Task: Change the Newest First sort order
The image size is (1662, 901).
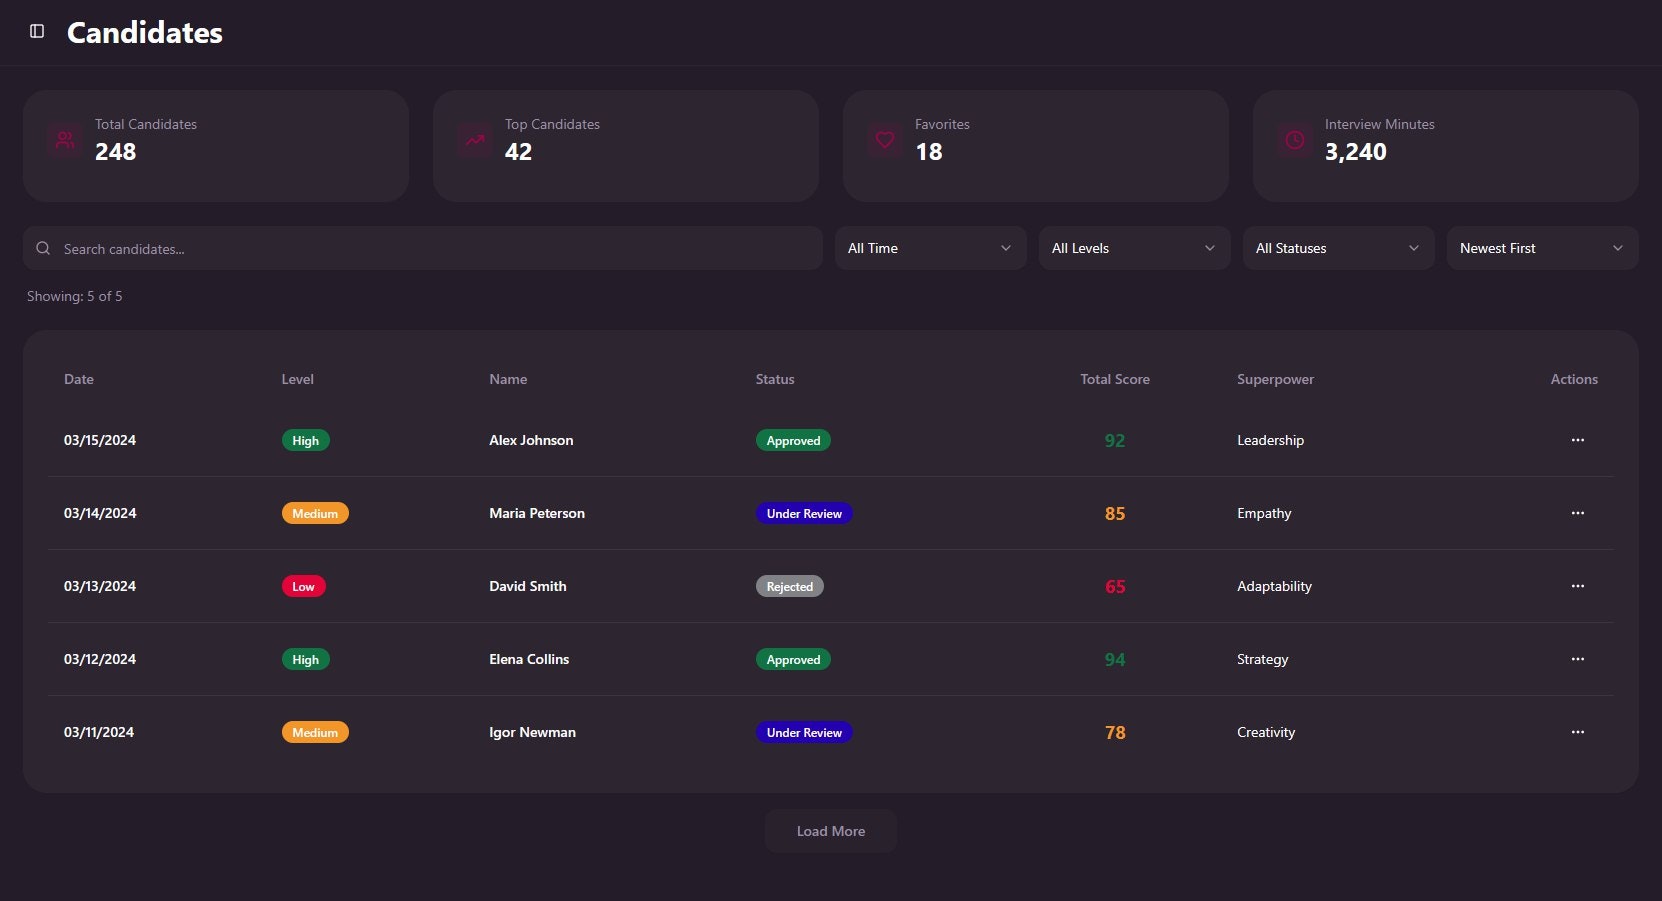Action: point(1541,247)
